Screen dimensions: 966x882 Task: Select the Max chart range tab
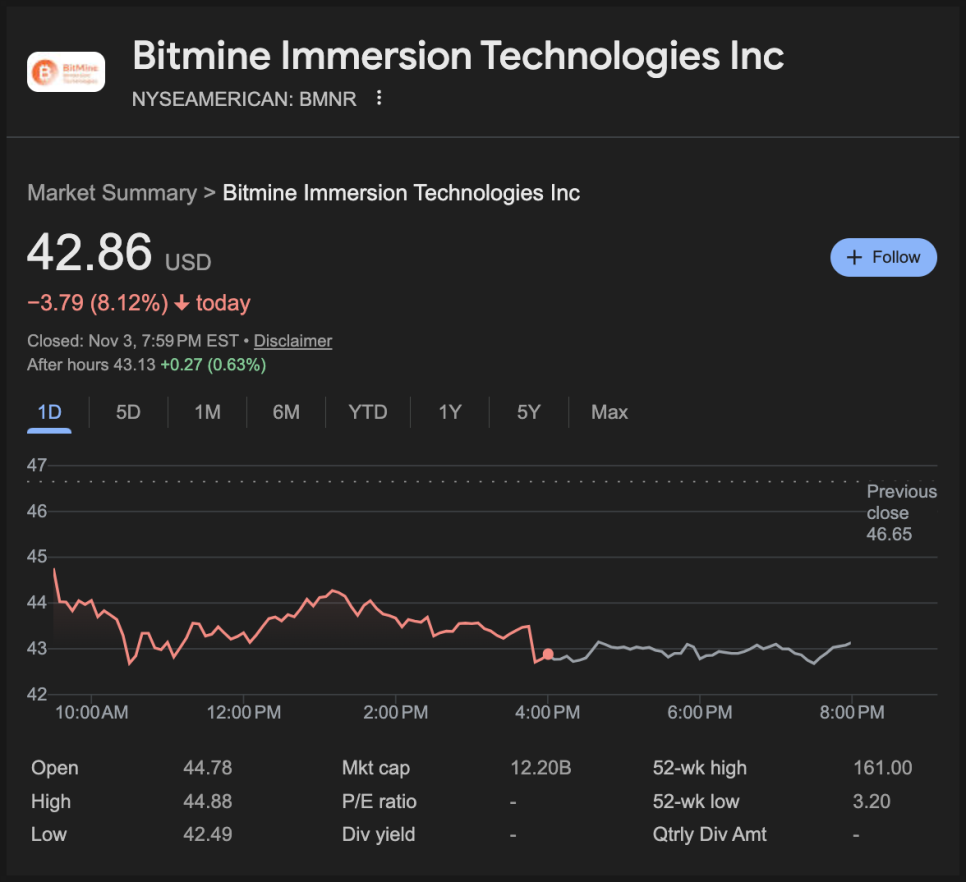tap(609, 412)
